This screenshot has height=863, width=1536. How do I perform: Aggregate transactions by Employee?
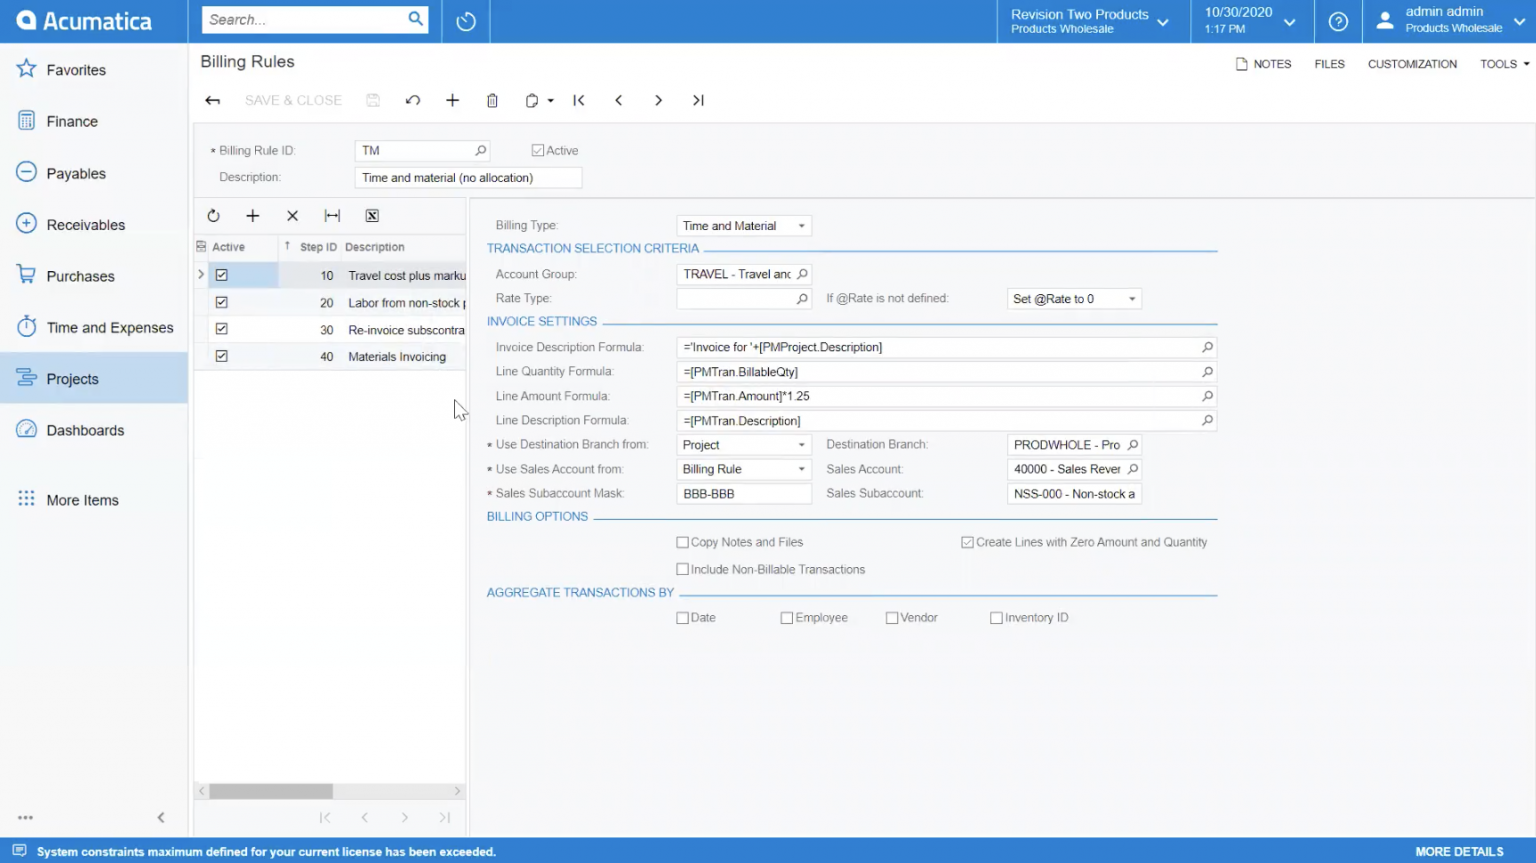tap(787, 617)
